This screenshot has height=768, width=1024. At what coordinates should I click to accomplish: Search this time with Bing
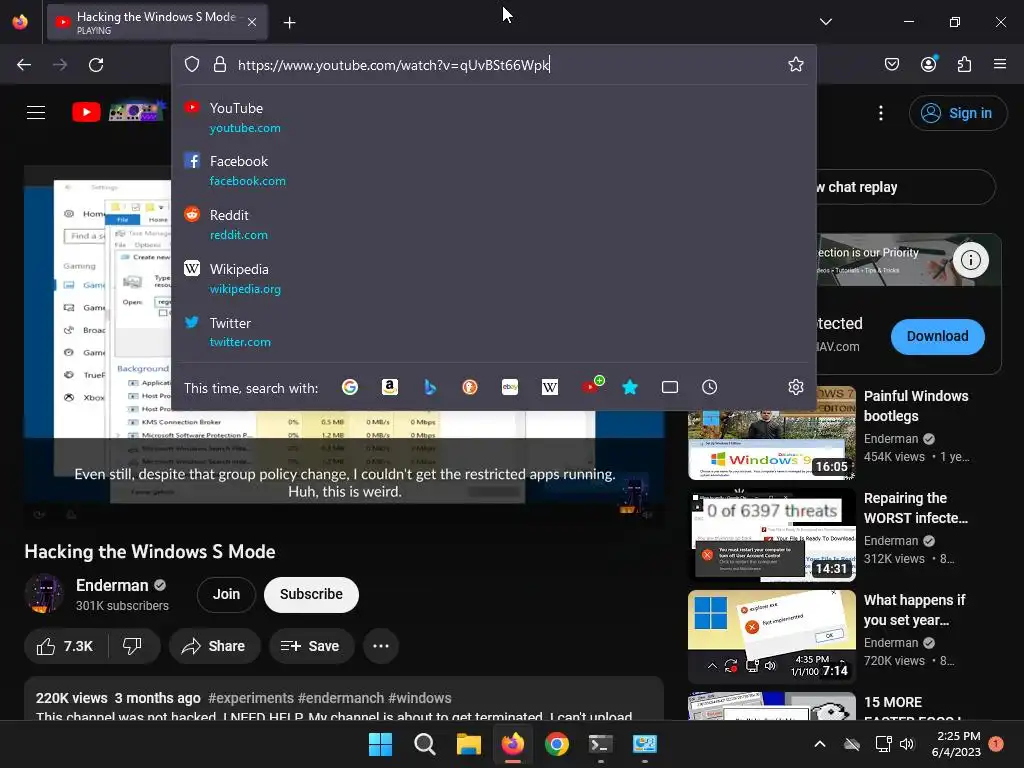[430, 387]
